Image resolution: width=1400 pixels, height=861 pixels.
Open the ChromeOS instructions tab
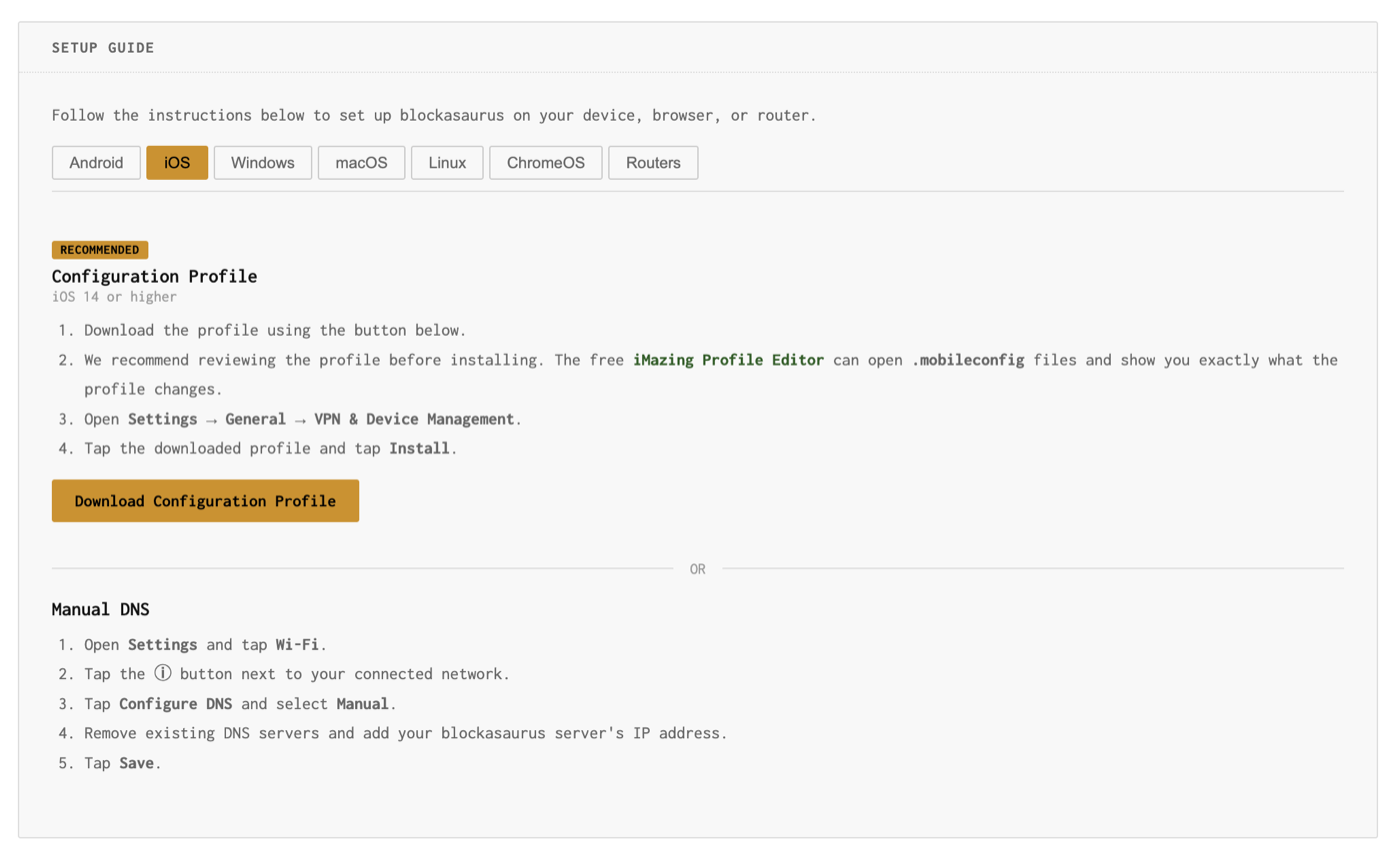(545, 162)
